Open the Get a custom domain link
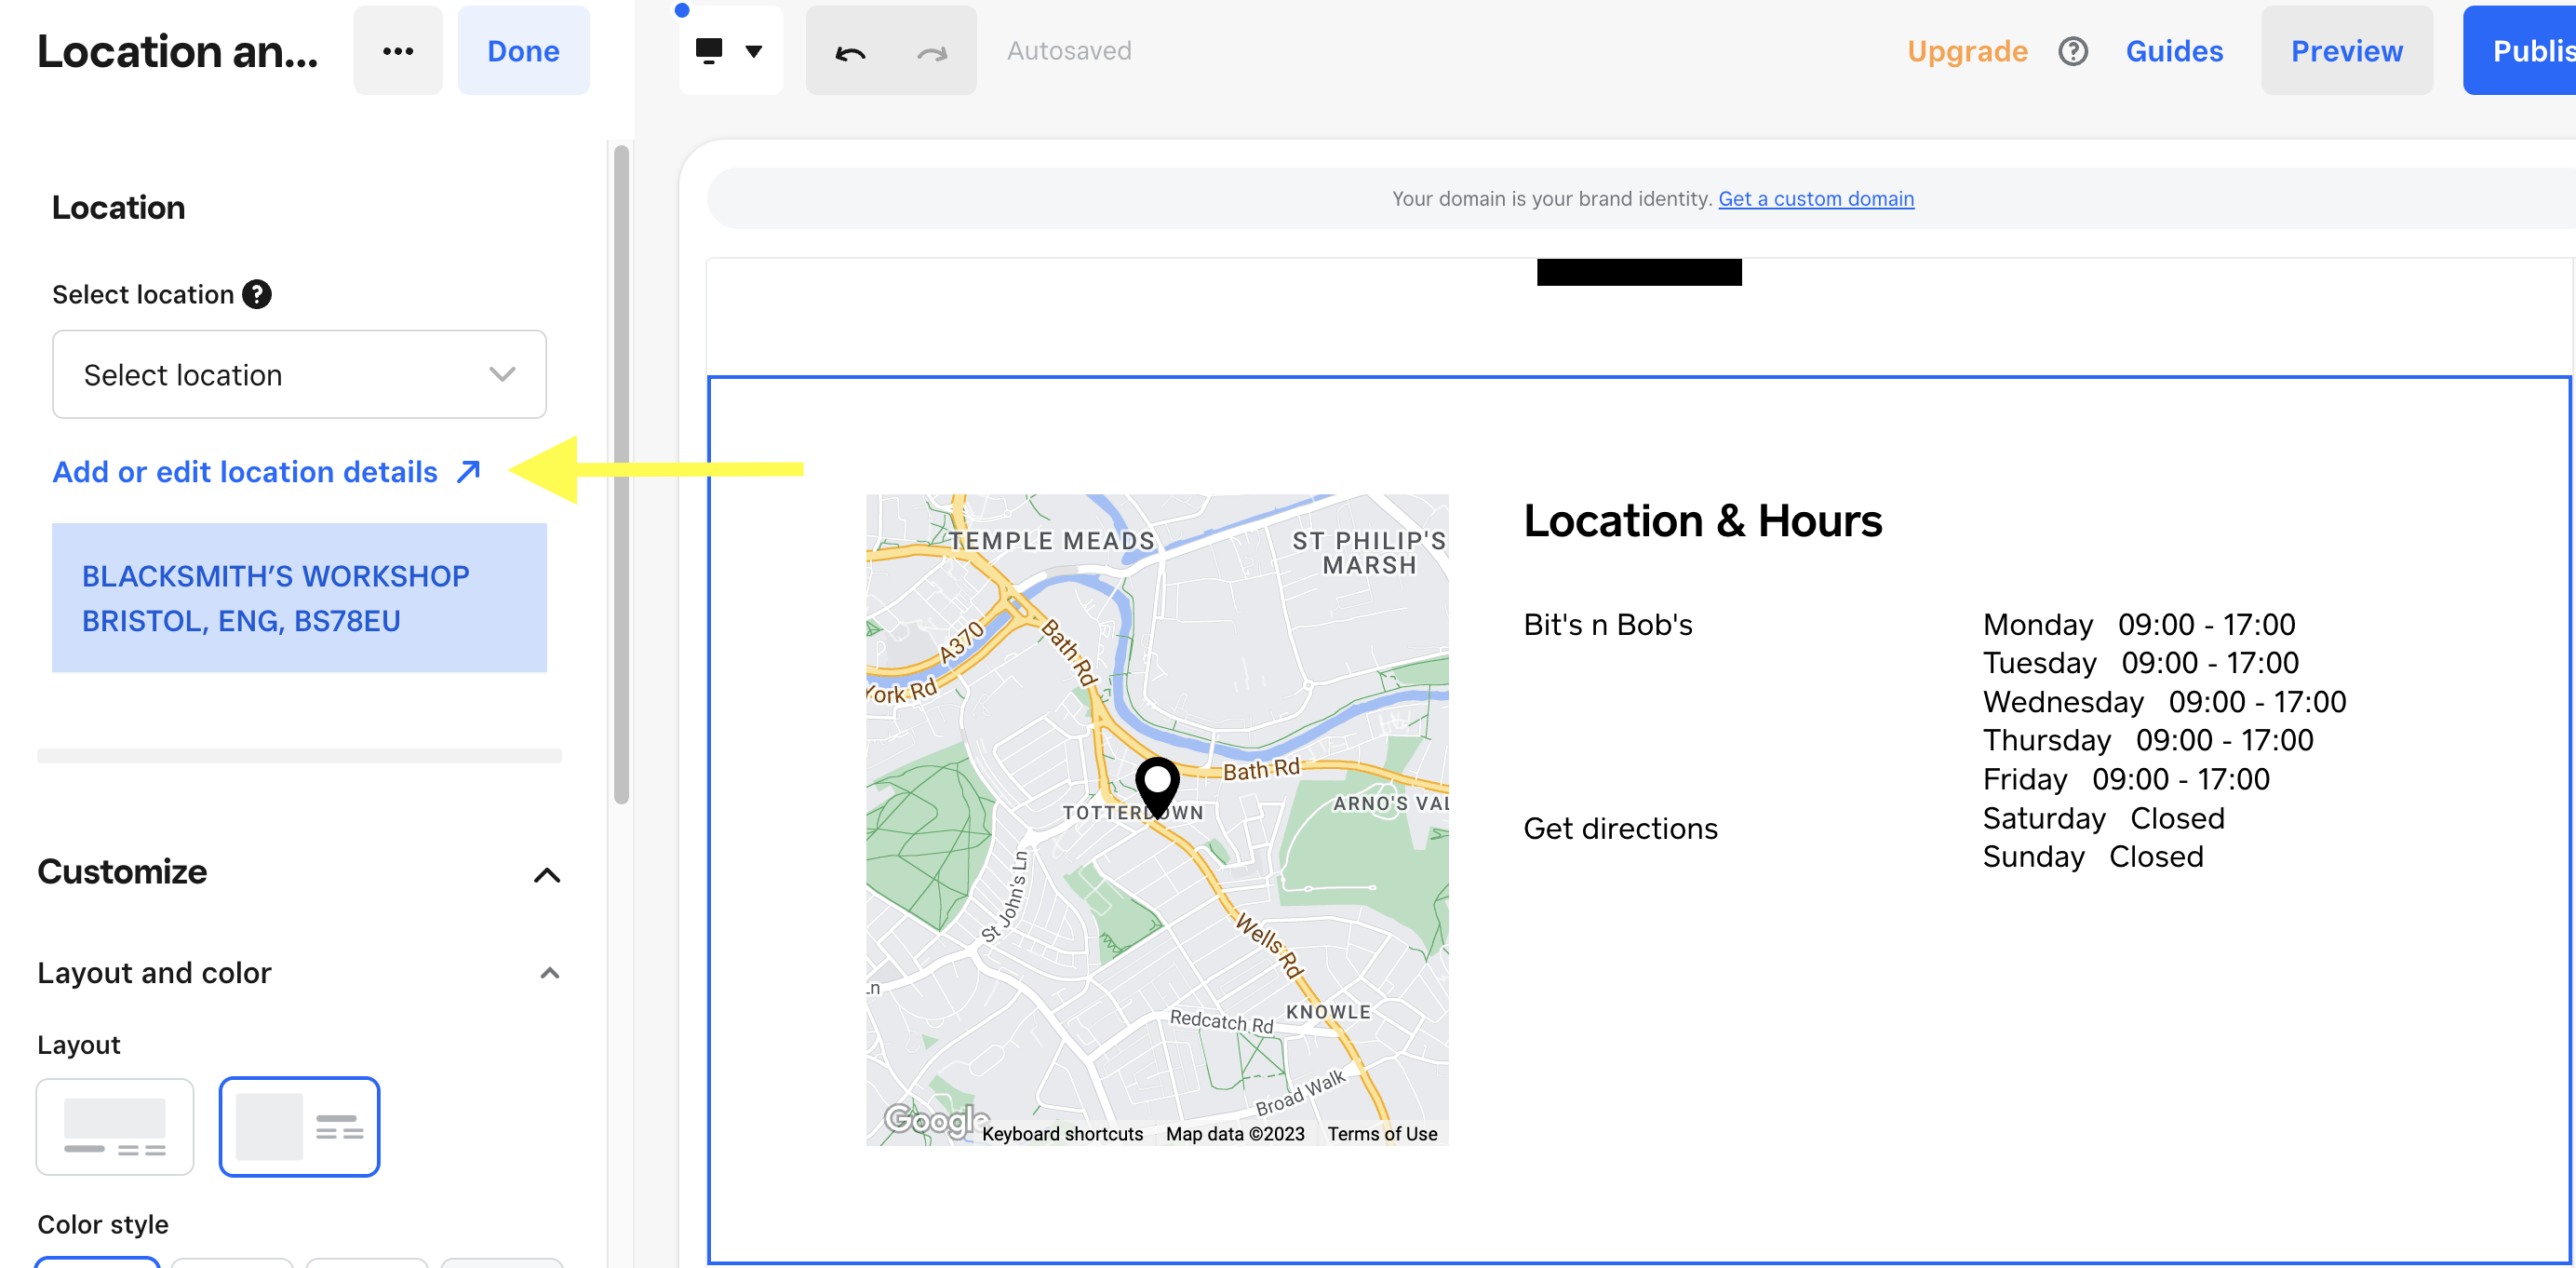2576x1268 pixels. (1816, 199)
